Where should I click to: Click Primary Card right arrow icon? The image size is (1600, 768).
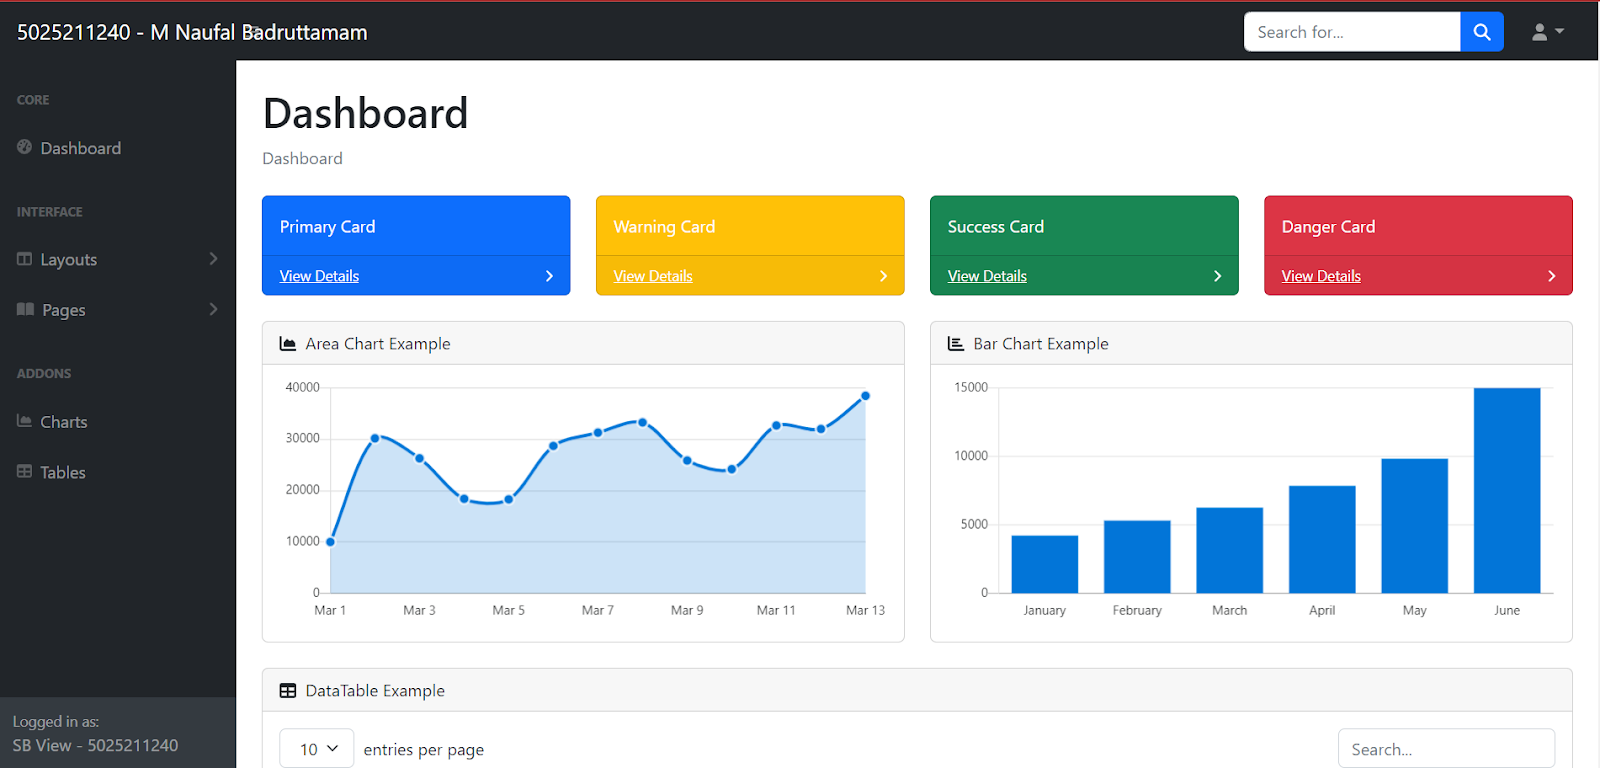[549, 276]
